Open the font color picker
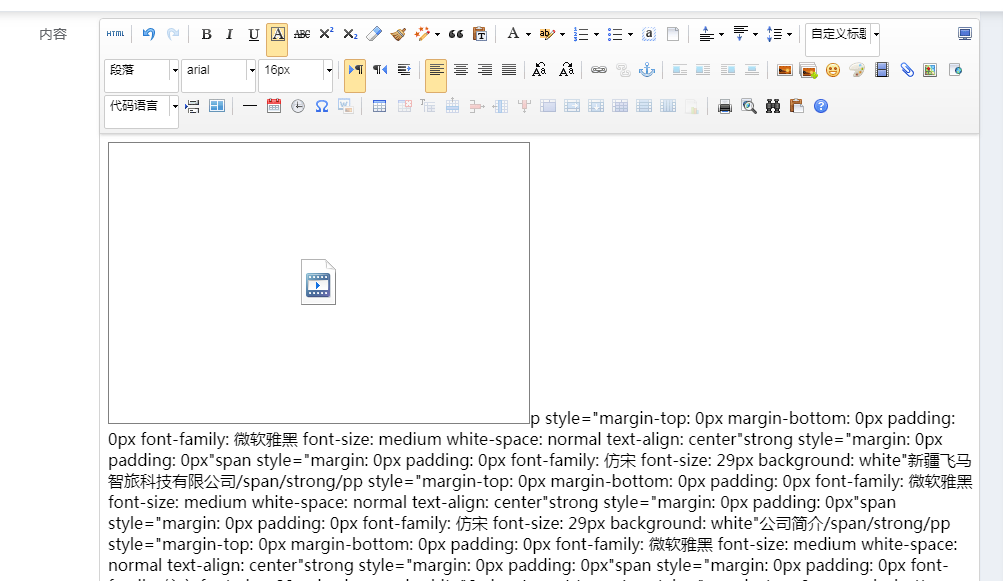1003x581 pixels. 518,34
